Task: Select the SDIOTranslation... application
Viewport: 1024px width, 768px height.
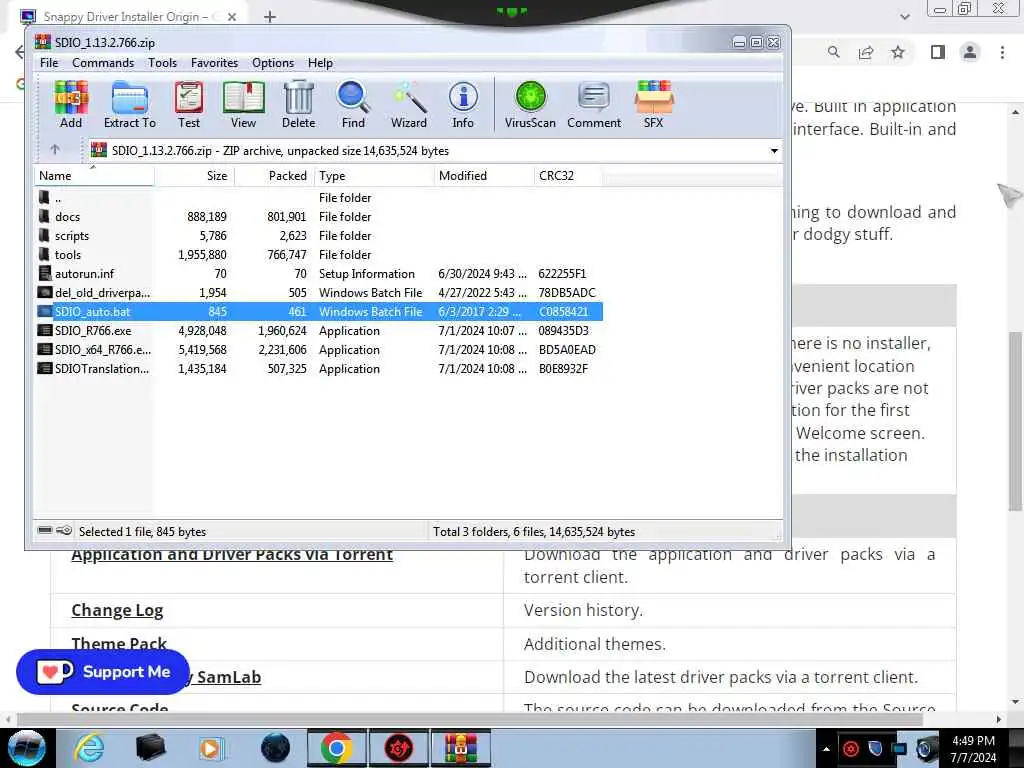Action: (x=319, y=368)
